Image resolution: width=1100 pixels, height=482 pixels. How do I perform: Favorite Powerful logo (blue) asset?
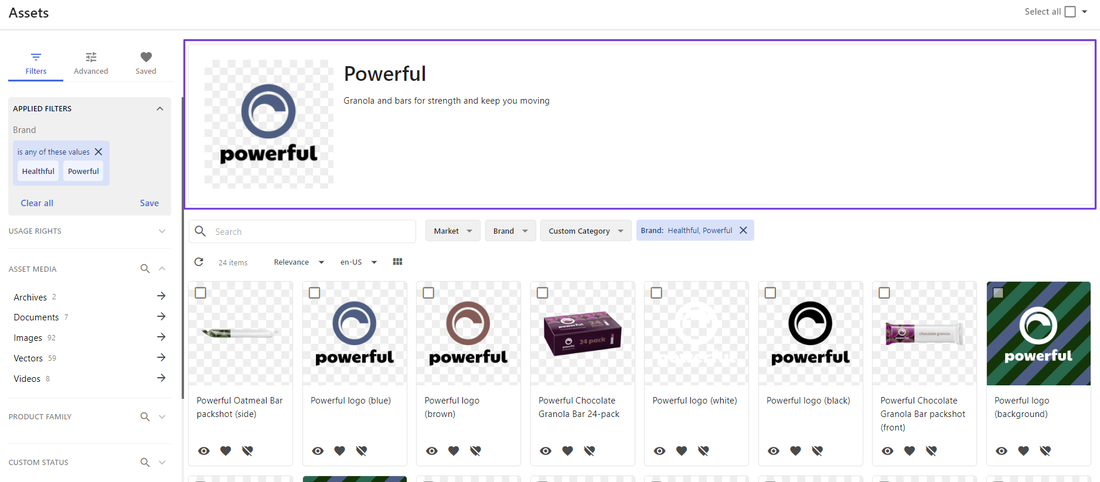click(340, 450)
